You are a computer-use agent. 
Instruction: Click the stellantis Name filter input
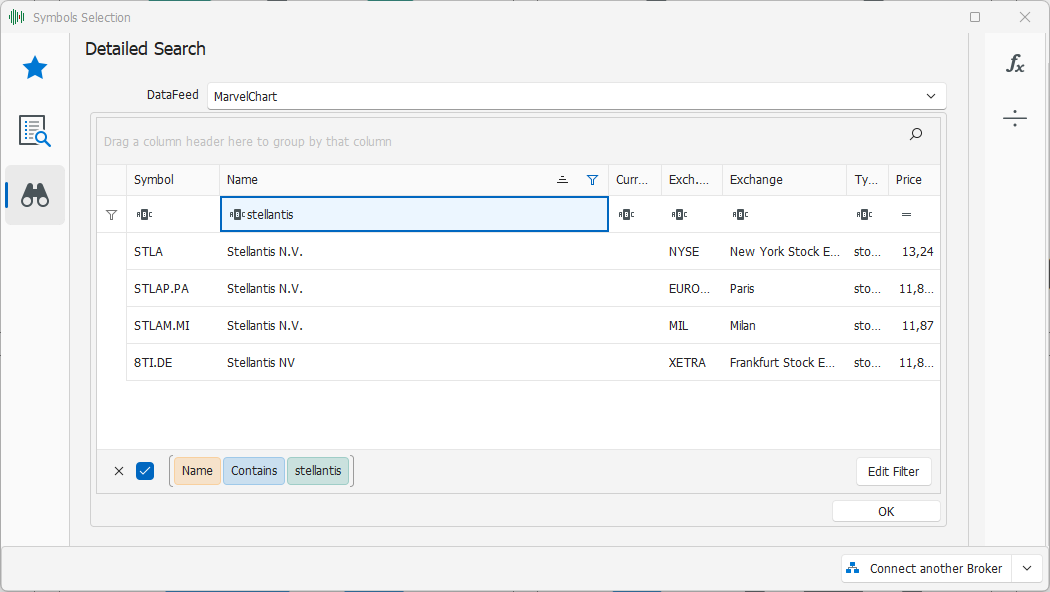(414, 214)
